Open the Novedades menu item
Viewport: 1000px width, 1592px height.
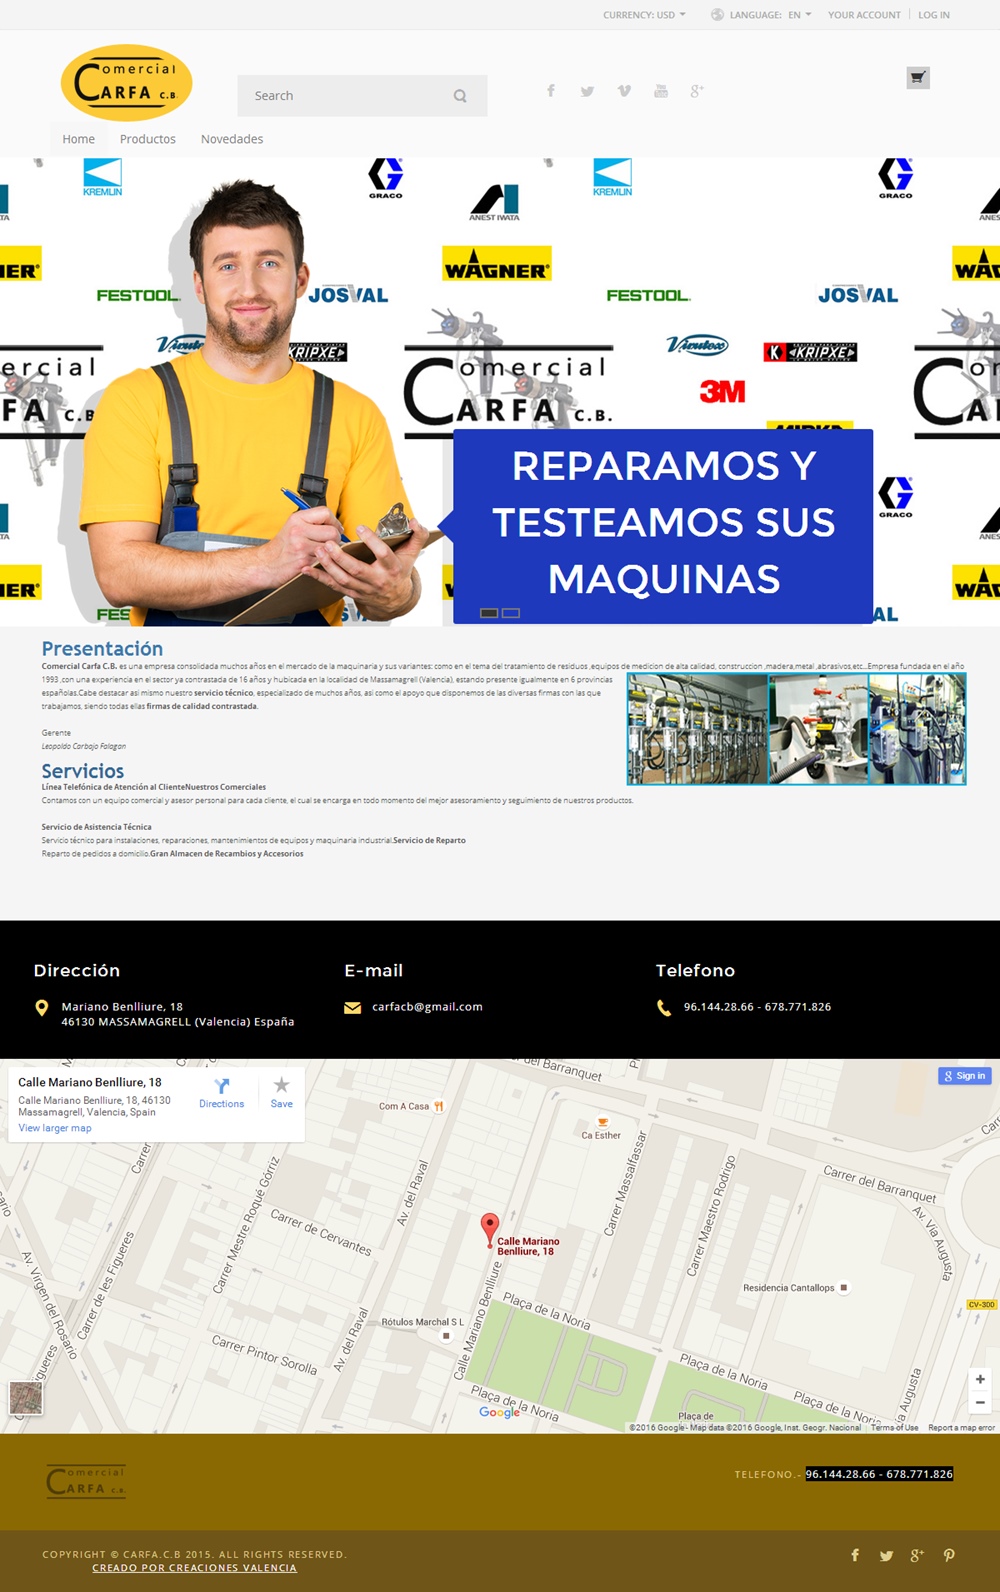pyautogui.click(x=232, y=139)
